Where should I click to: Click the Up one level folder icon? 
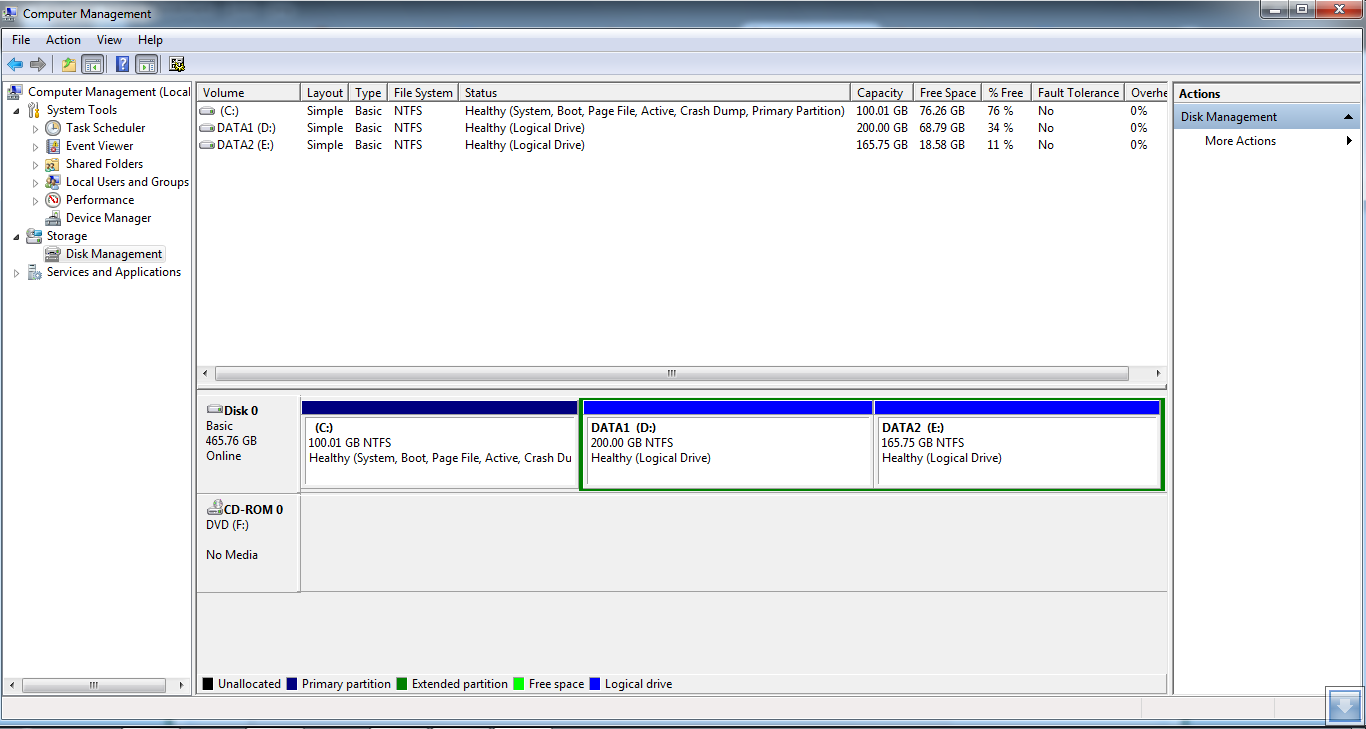[68, 65]
